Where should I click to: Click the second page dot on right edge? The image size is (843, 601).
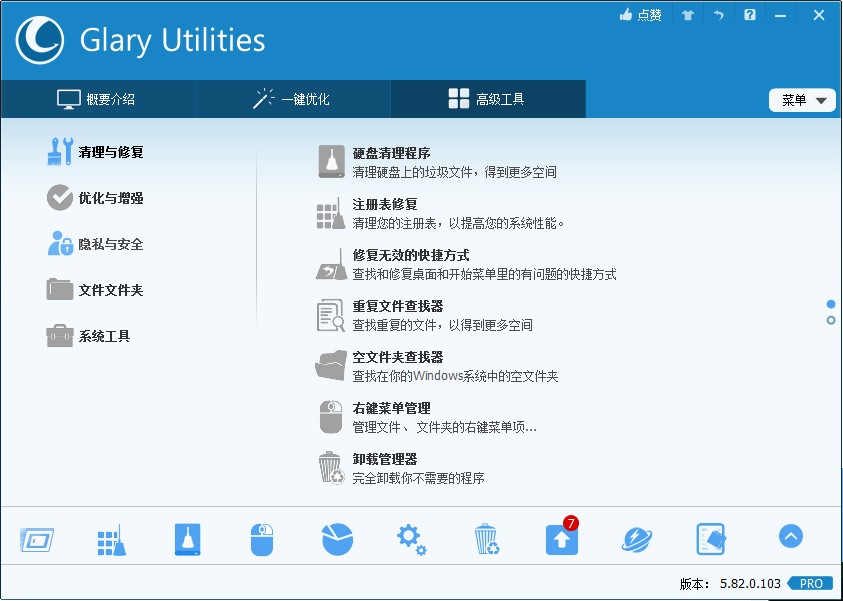(830, 318)
